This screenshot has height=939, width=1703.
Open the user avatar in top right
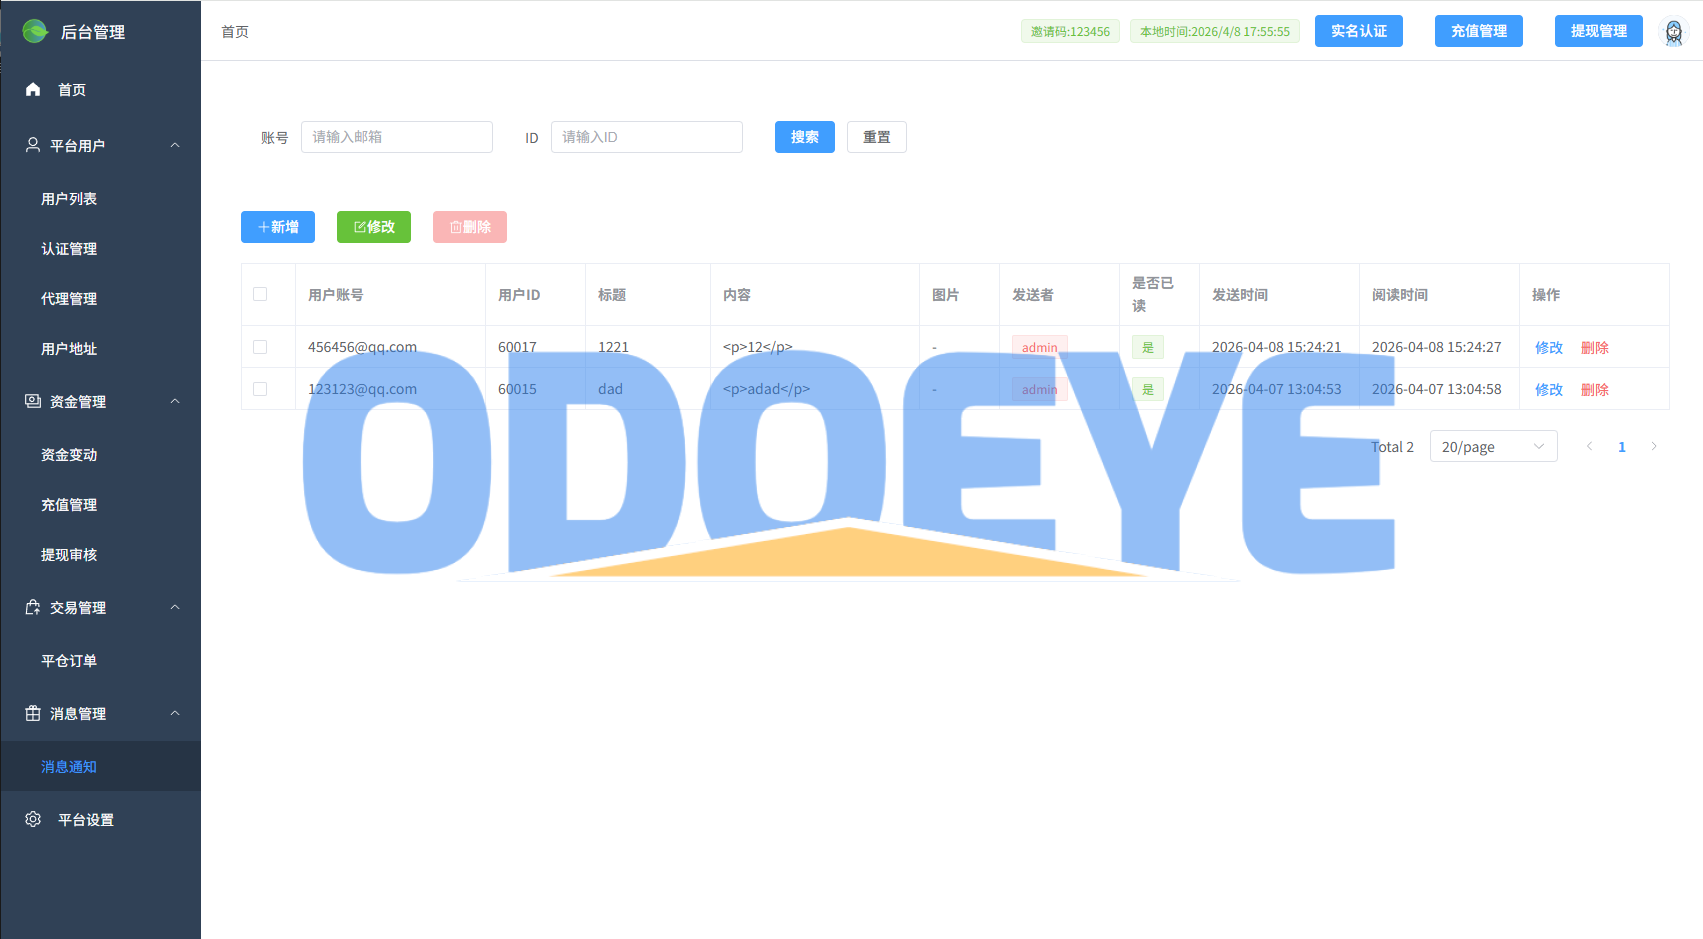click(1673, 31)
